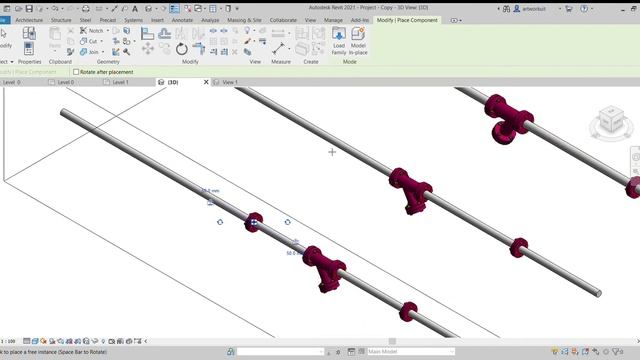Click the selection filter funnel icon in status bar
This screenshot has width=640, height=360.
tap(616, 351)
